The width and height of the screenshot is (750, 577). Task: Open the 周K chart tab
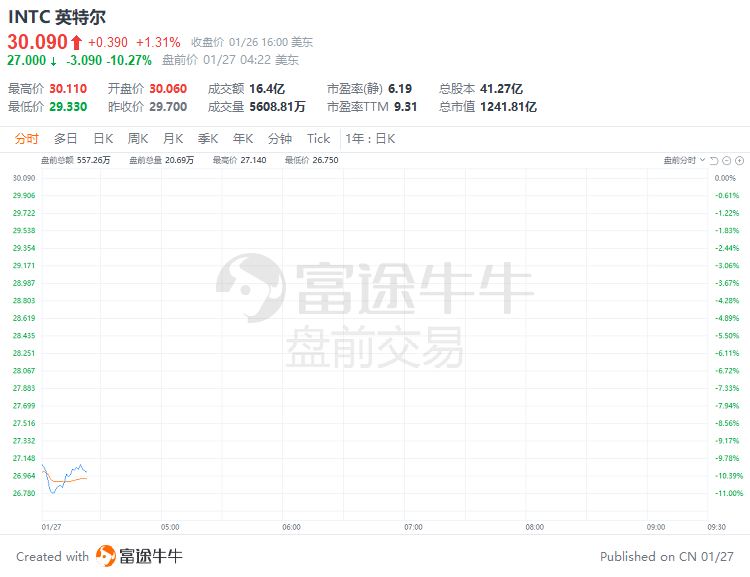click(138, 139)
